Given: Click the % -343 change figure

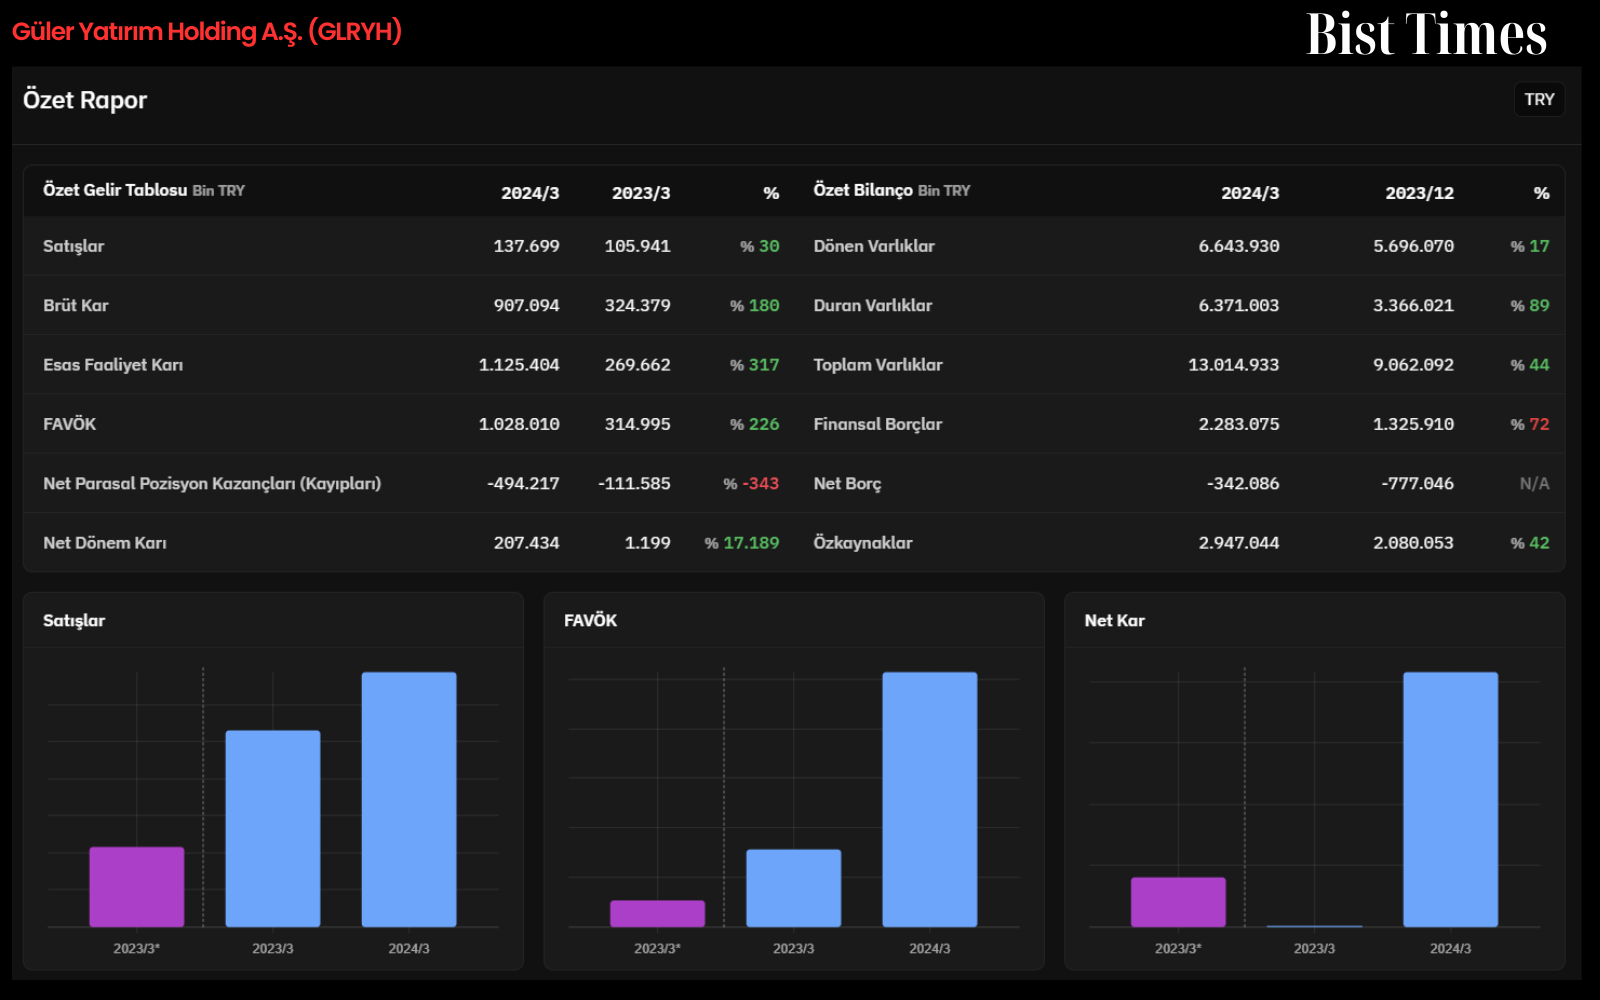Looking at the screenshot, I should pyautogui.click(x=751, y=484).
